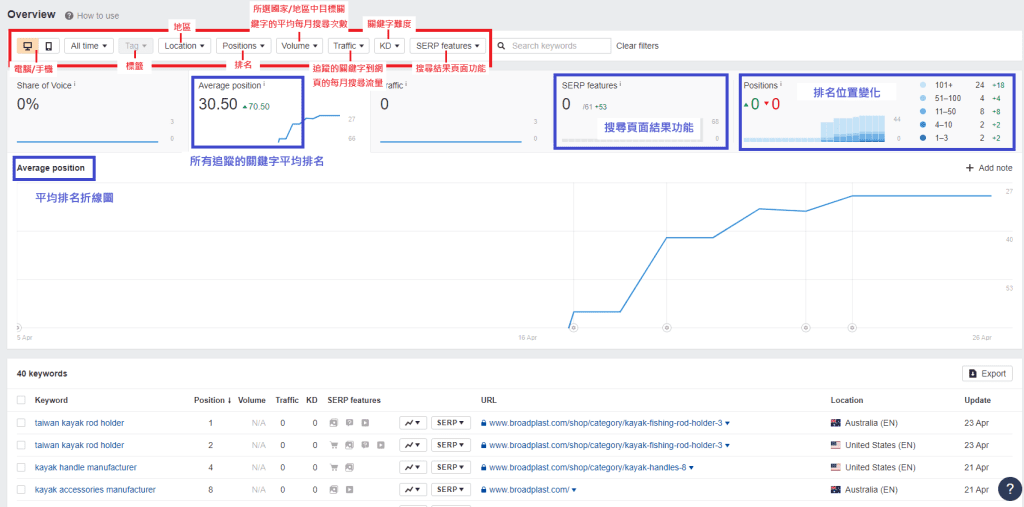This screenshot has height=507, width=1024.
Task: Open the Positions filter dropdown
Action: (x=244, y=46)
